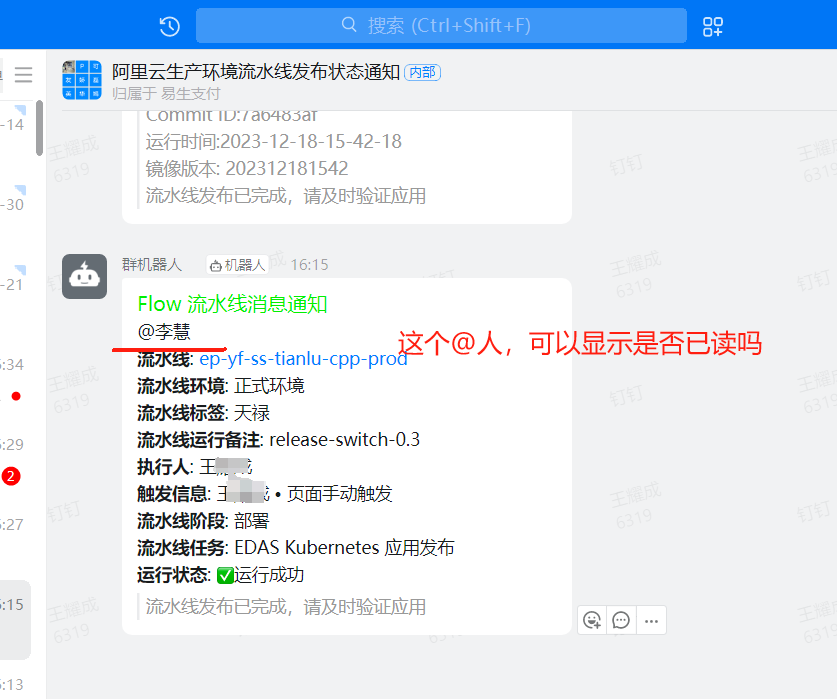Open the sidebar hamburger menu icon
Viewport: 837px width, 699px height.
pyautogui.click(x=23, y=75)
